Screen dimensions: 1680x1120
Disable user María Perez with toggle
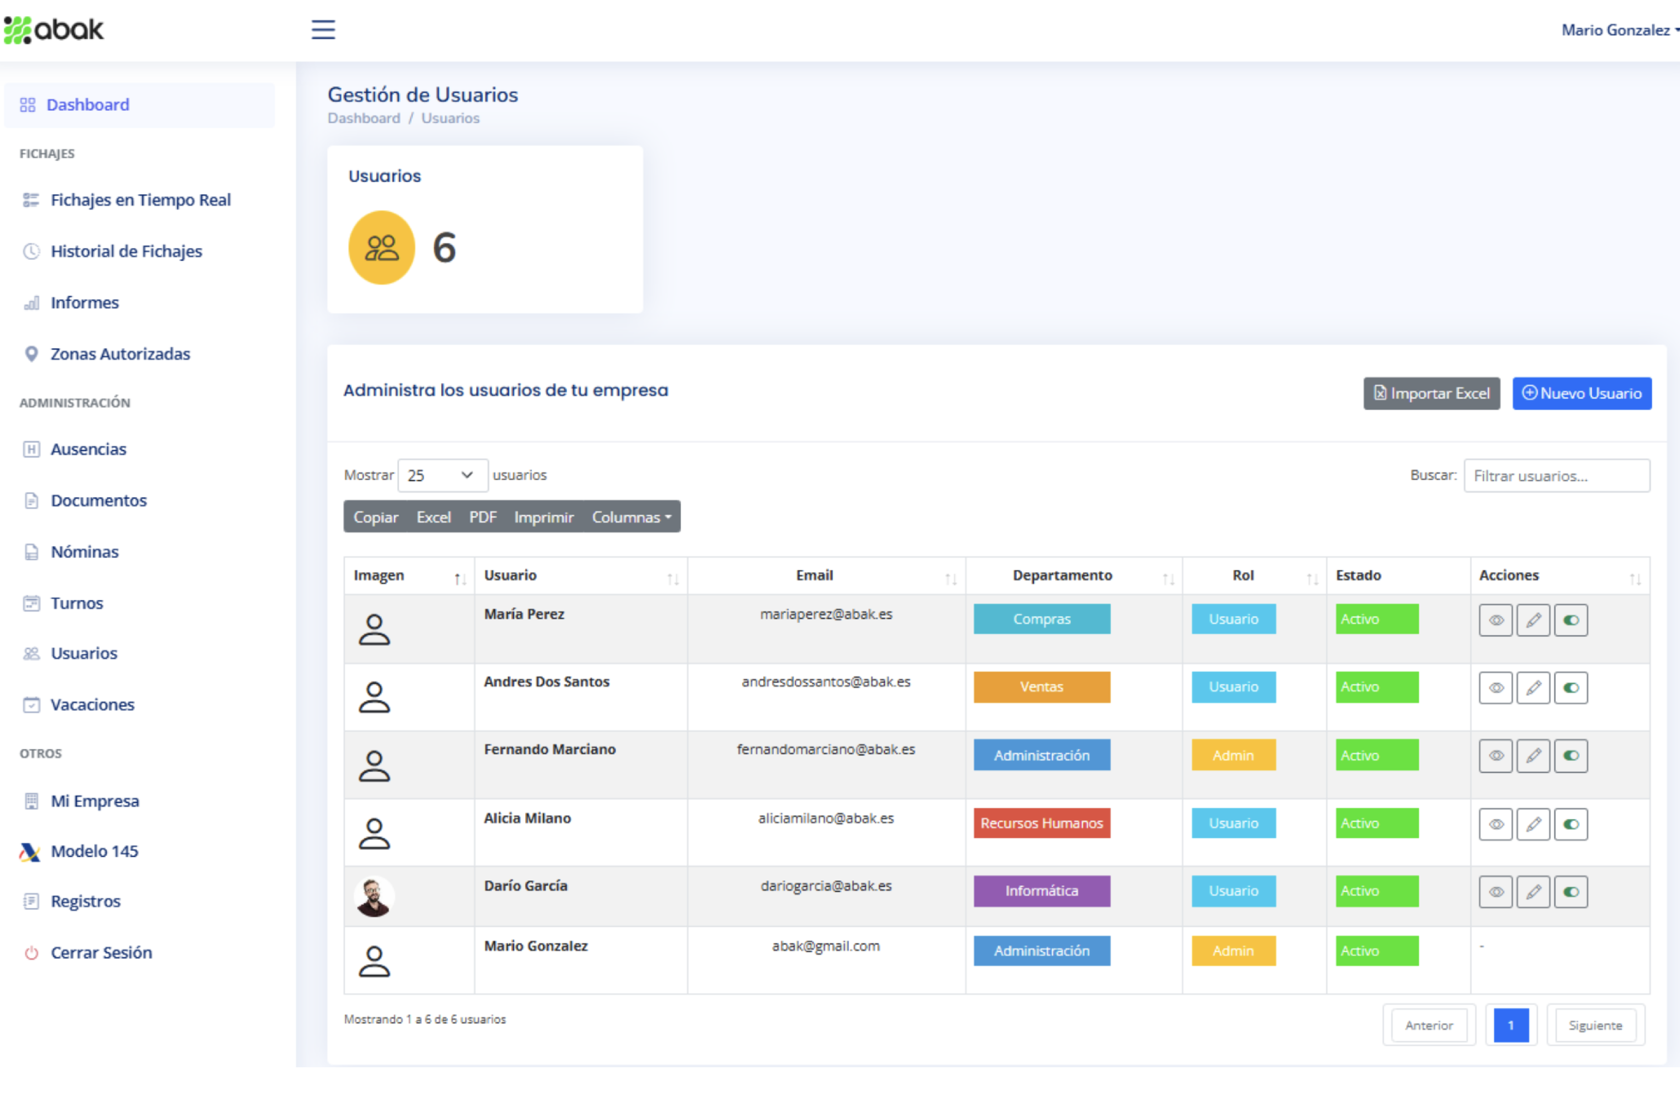coord(1571,620)
